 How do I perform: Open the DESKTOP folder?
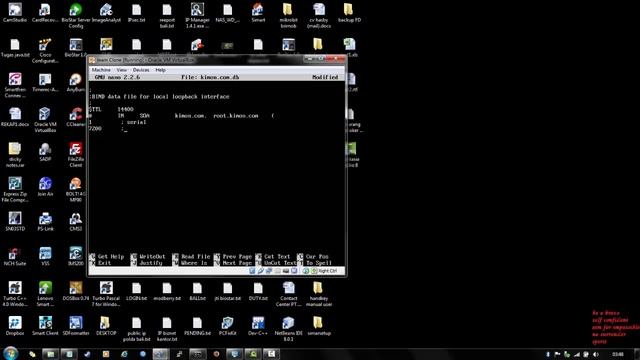[x=106, y=326]
